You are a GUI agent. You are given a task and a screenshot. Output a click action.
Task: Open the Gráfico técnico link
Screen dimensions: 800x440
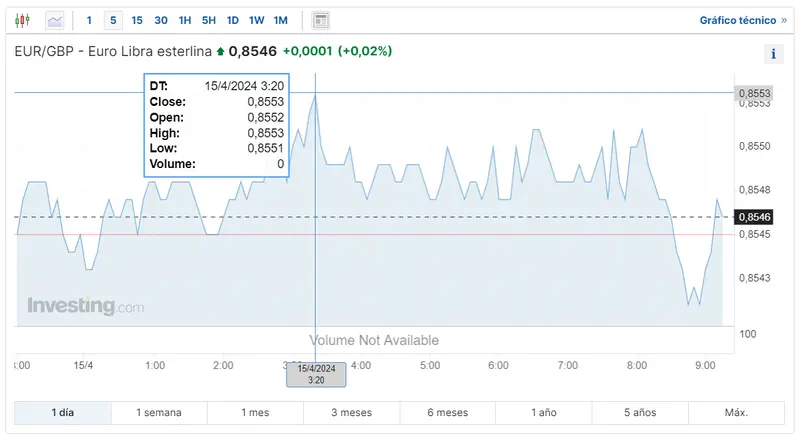(x=743, y=20)
